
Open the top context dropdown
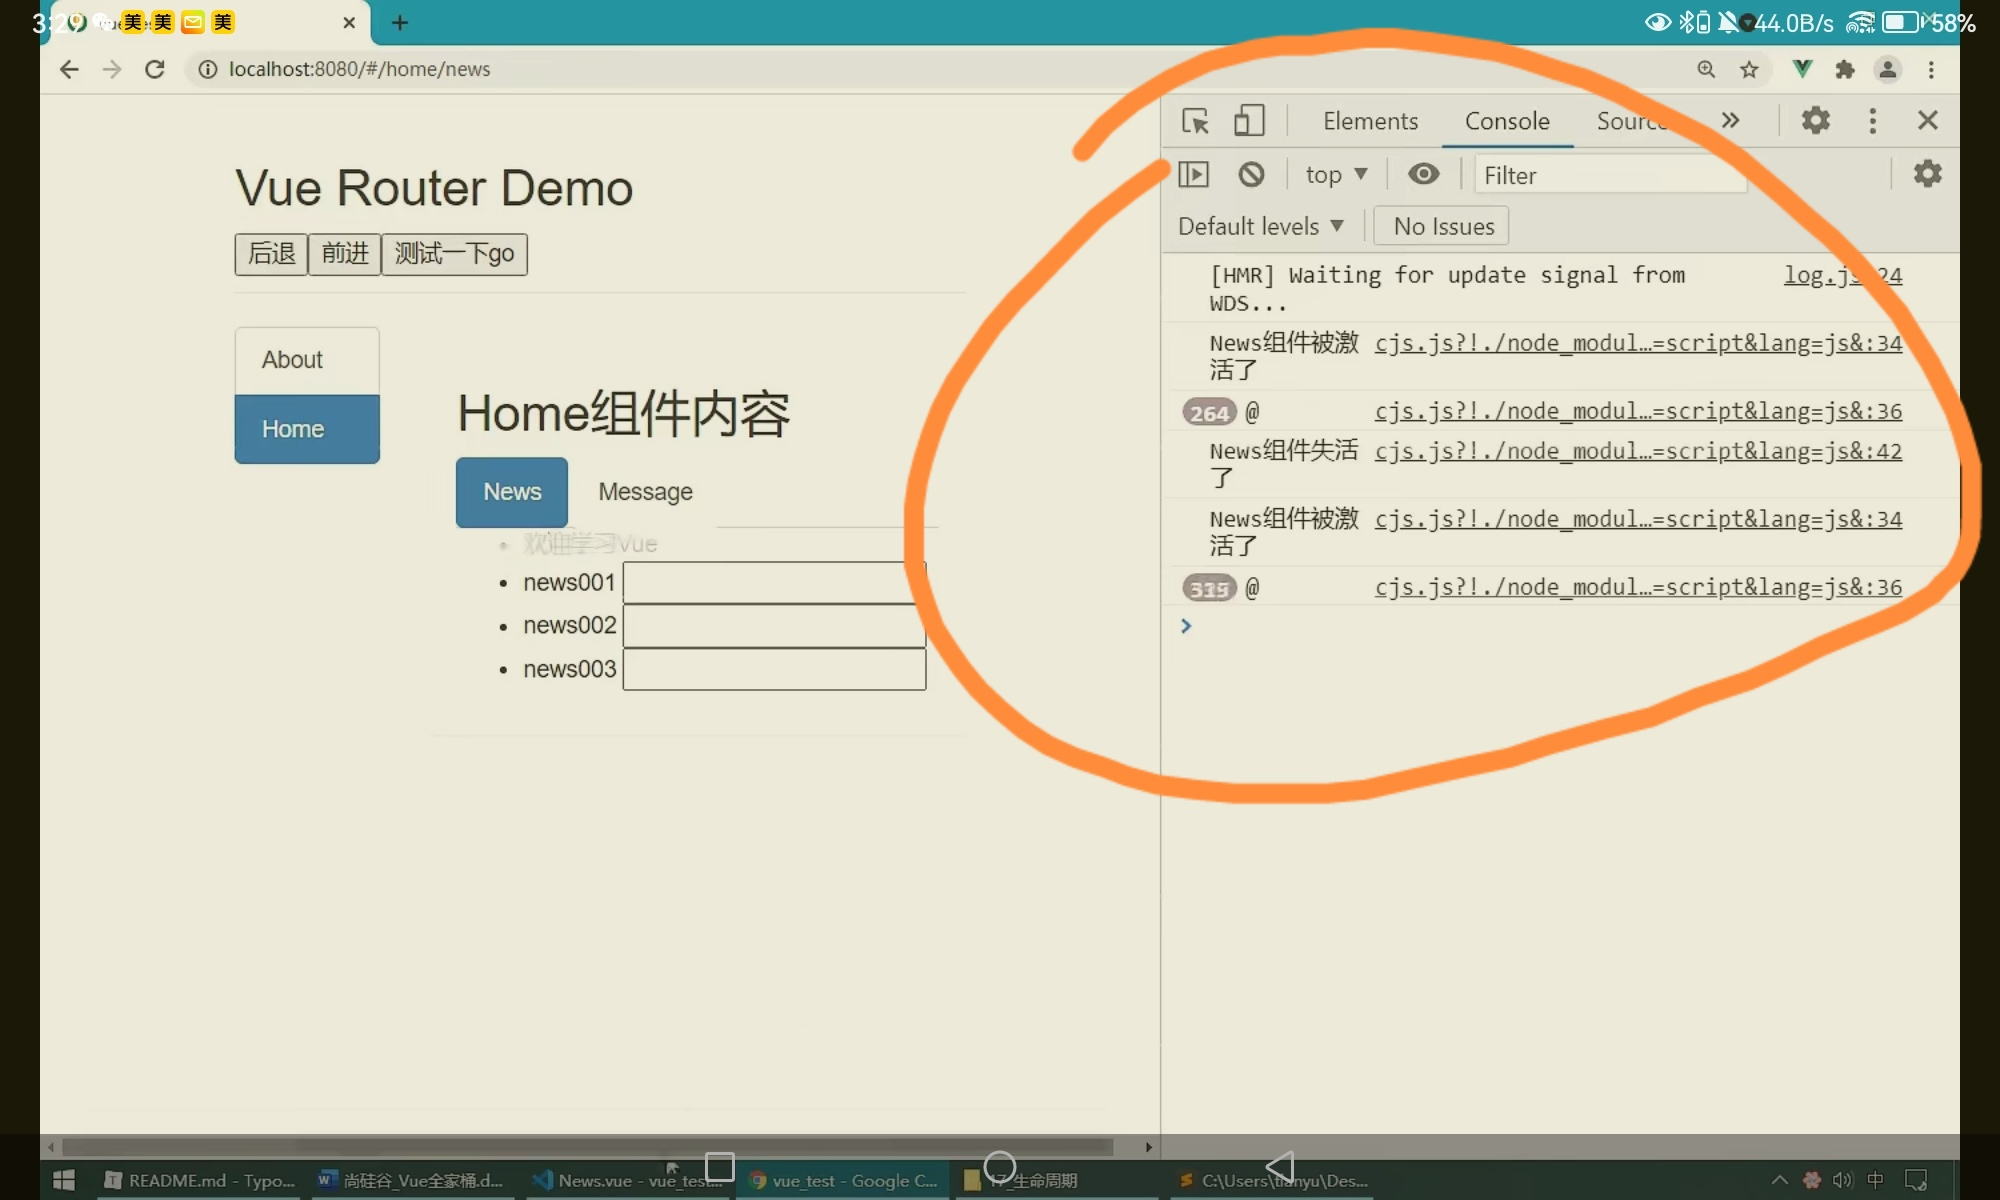pyautogui.click(x=1336, y=175)
